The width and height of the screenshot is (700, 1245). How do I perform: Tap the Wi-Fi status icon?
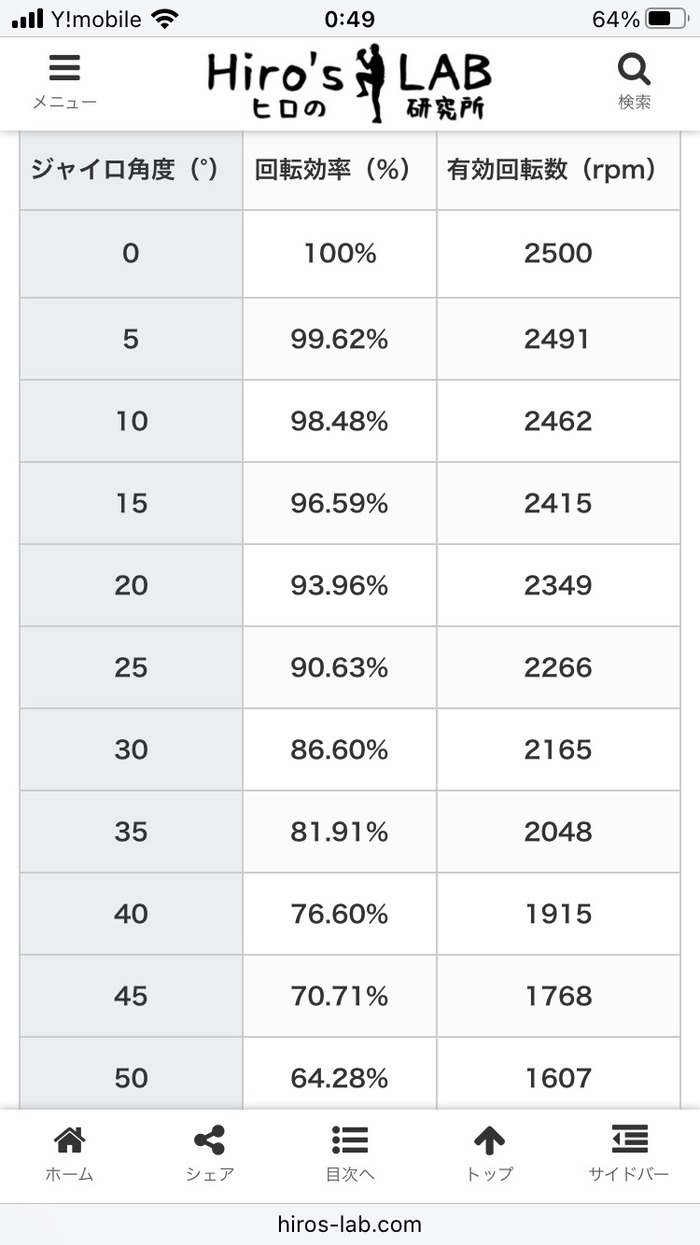tap(165, 18)
